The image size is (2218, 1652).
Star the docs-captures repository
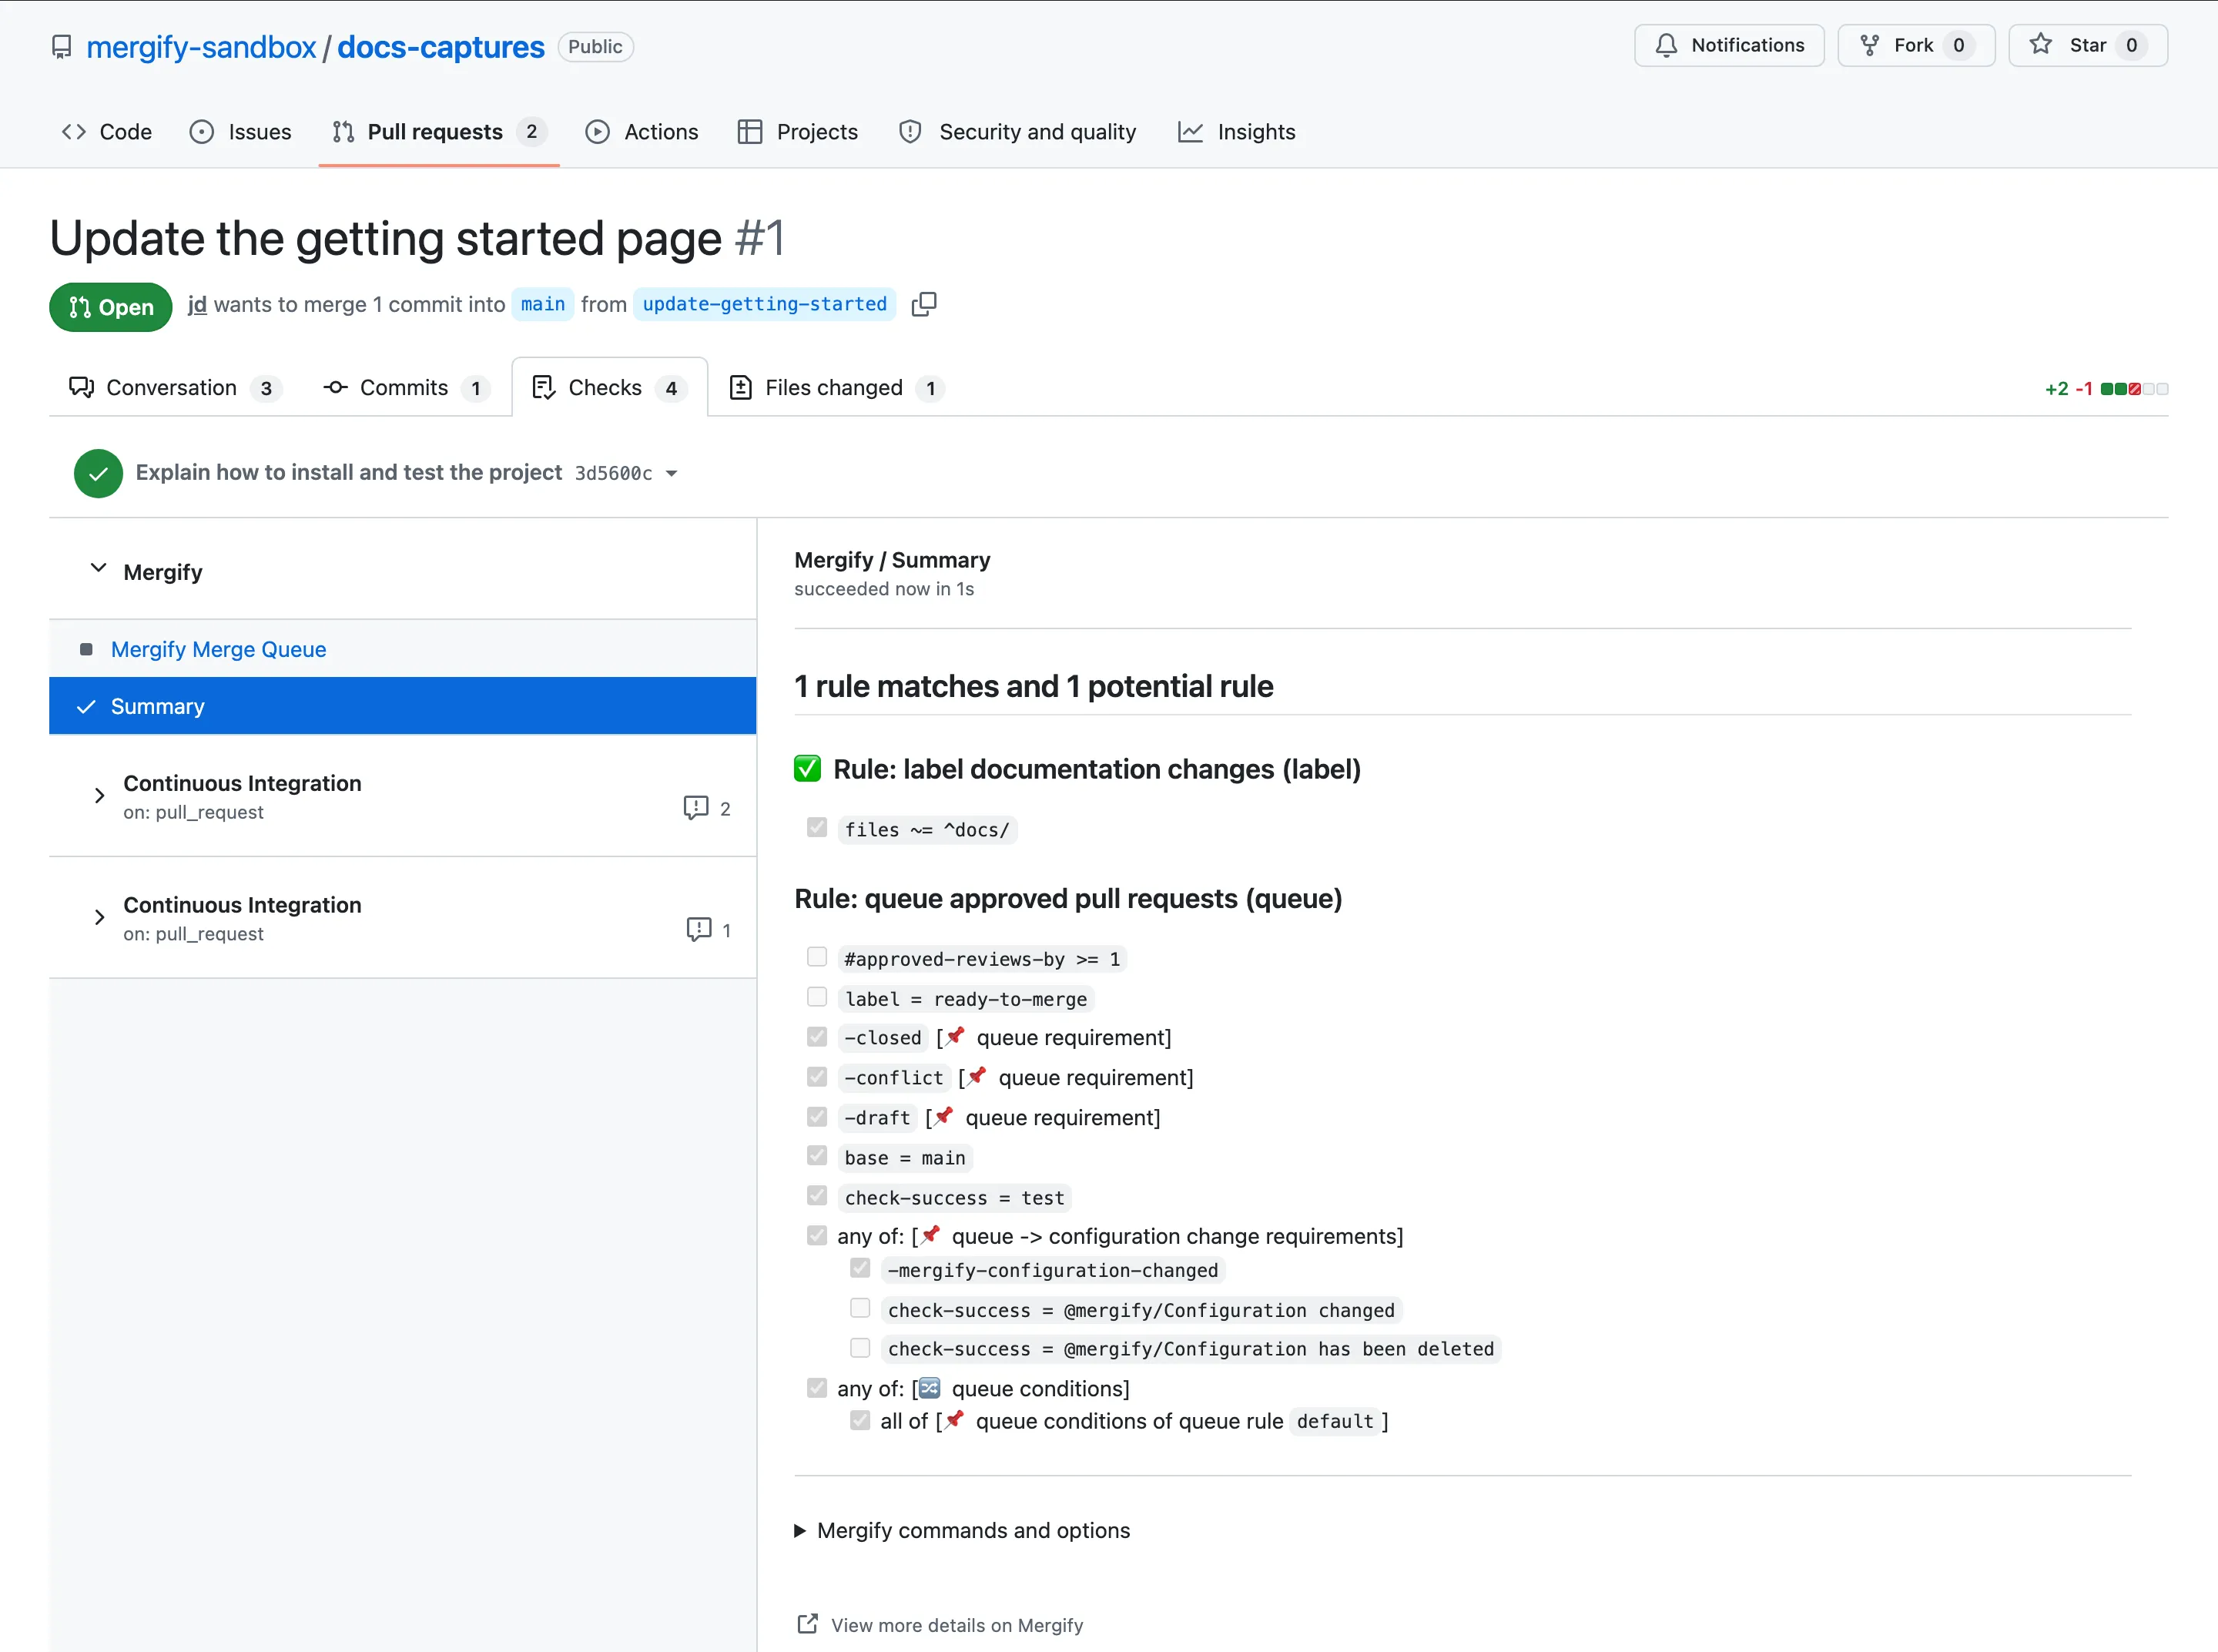click(x=2088, y=45)
